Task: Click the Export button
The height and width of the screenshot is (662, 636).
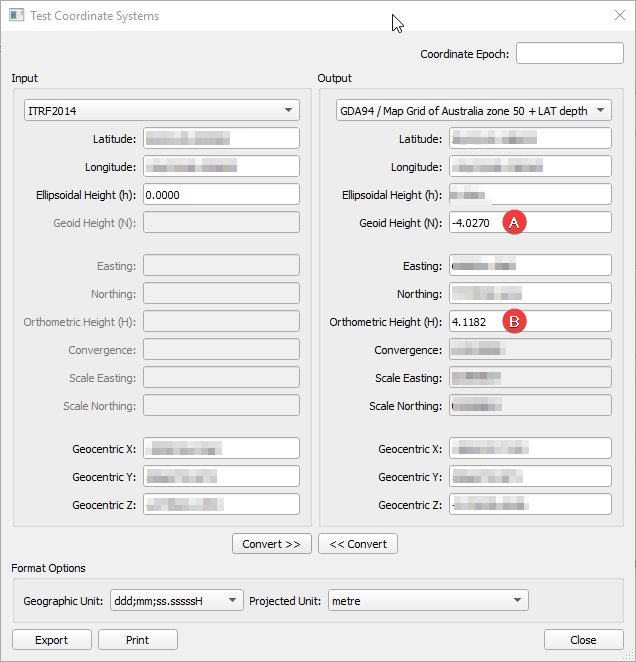Action: tap(51, 640)
